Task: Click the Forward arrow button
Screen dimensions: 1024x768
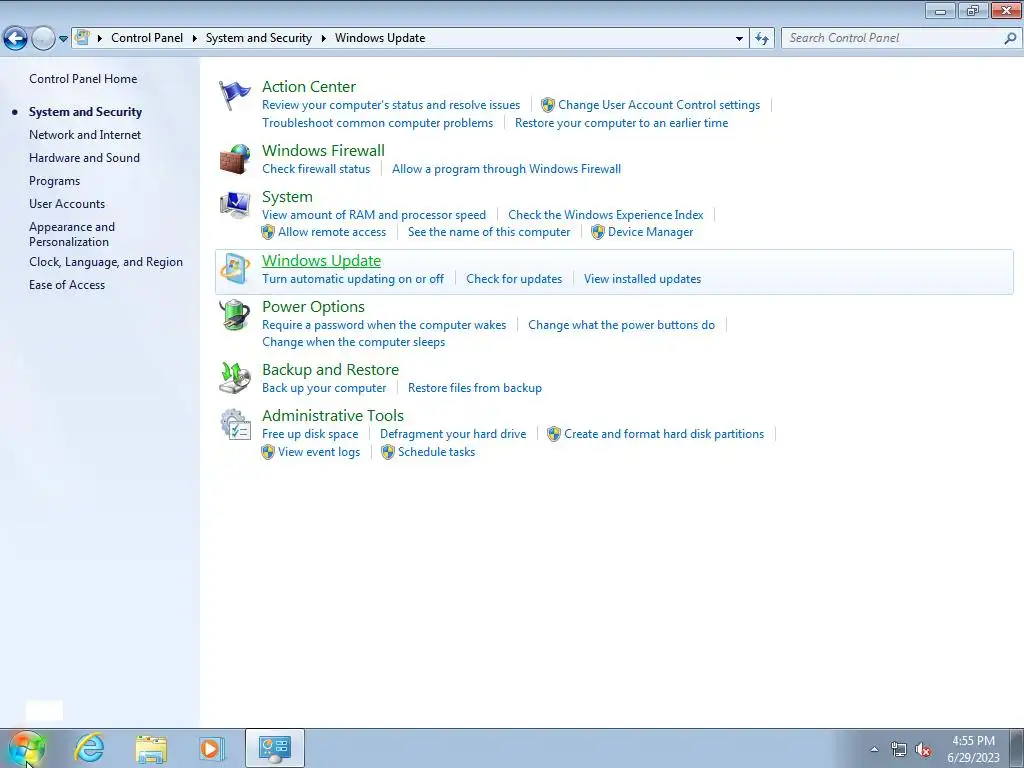Action: [x=43, y=38]
